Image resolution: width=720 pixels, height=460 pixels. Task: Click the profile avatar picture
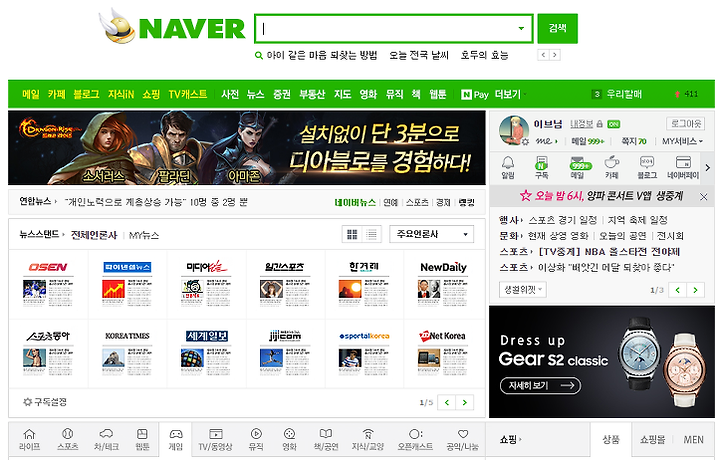click(x=514, y=130)
